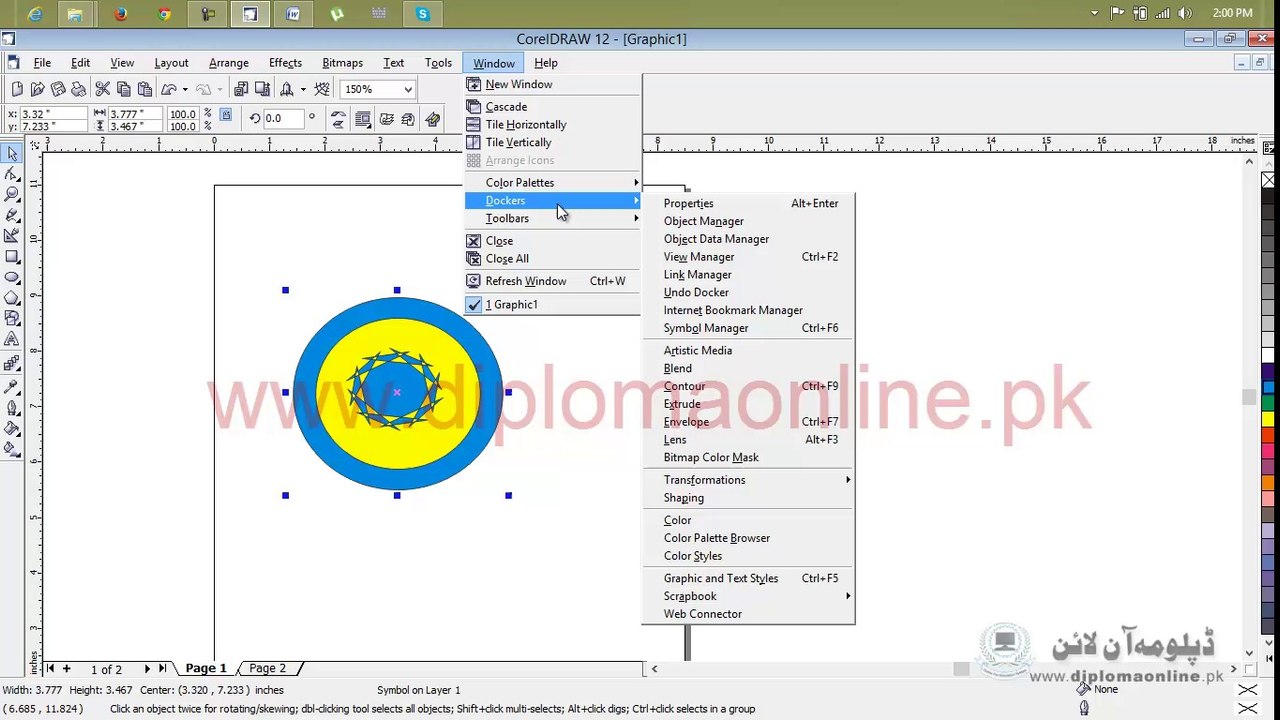Open the Effects menu
The height and width of the screenshot is (720, 1280).
coord(285,63)
